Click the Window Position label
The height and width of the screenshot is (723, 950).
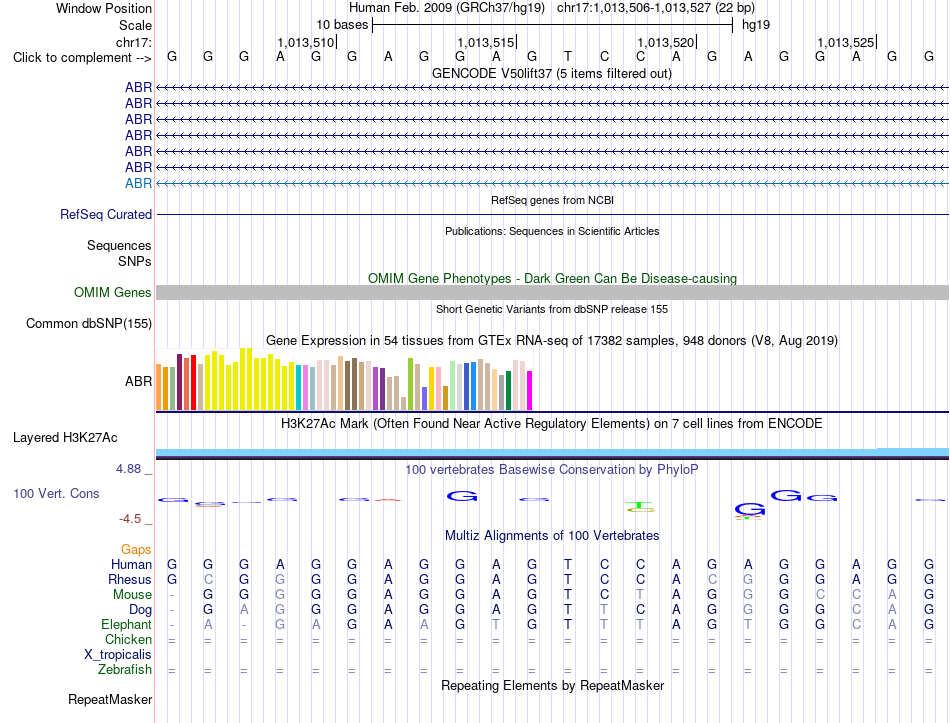point(104,8)
